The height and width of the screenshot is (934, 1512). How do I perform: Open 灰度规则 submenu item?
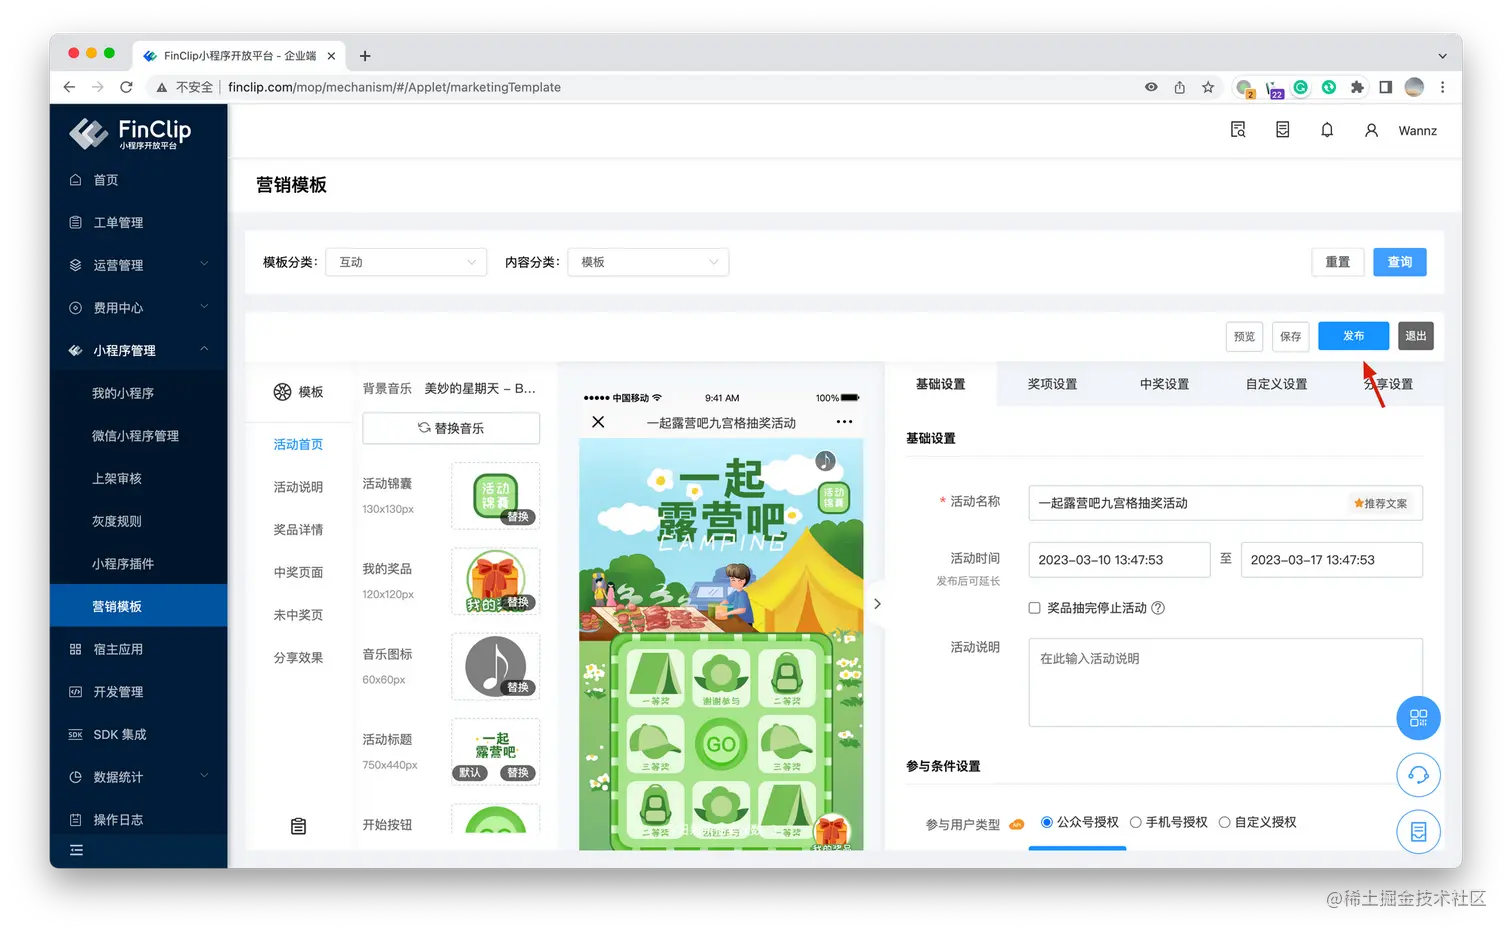tap(138, 521)
